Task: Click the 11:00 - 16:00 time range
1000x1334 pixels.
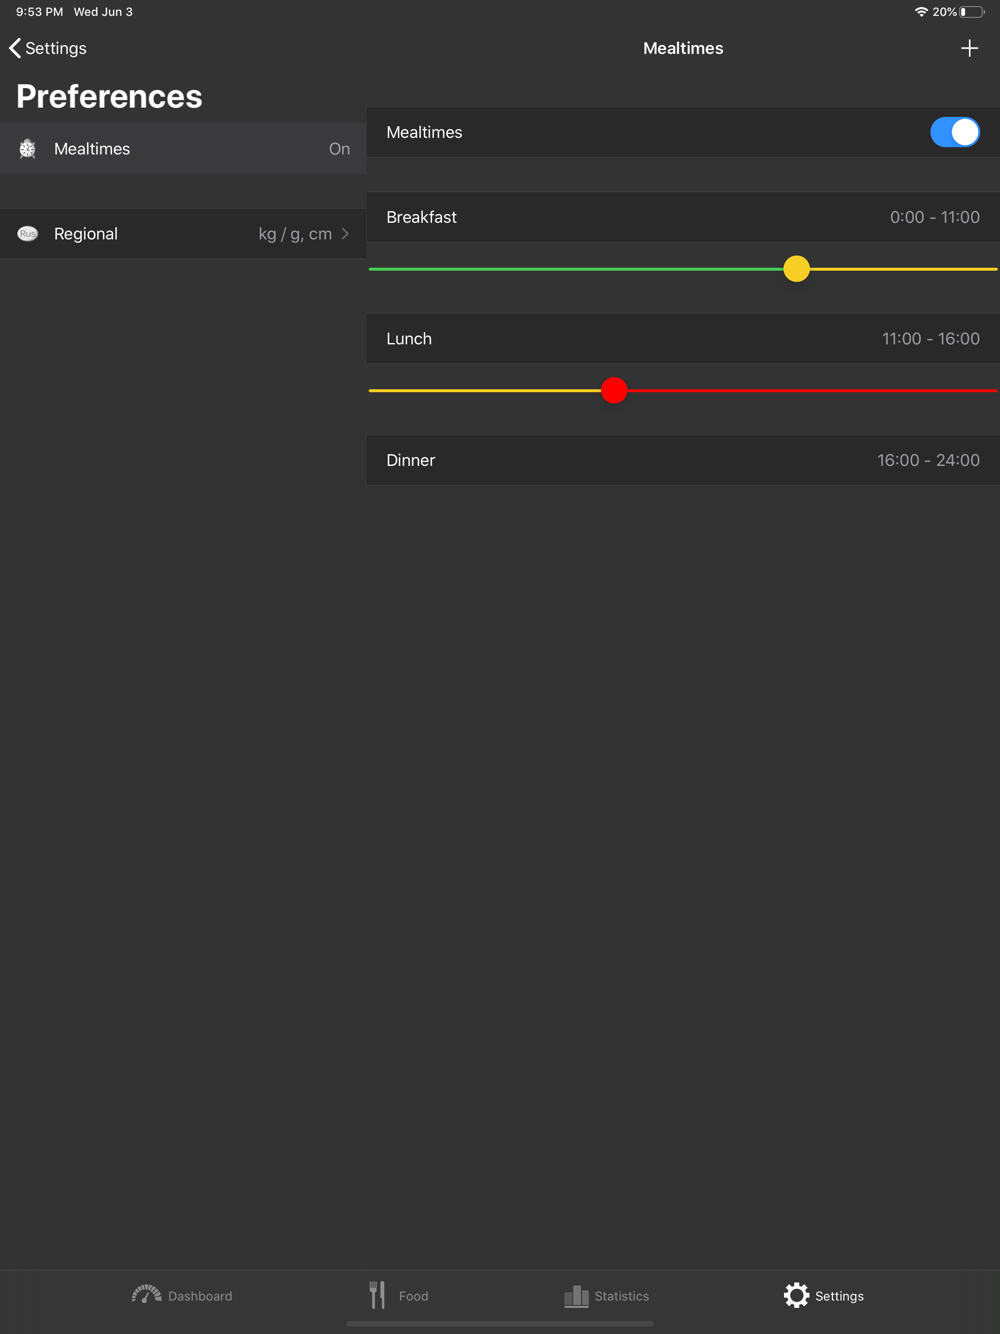Action: click(931, 339)
